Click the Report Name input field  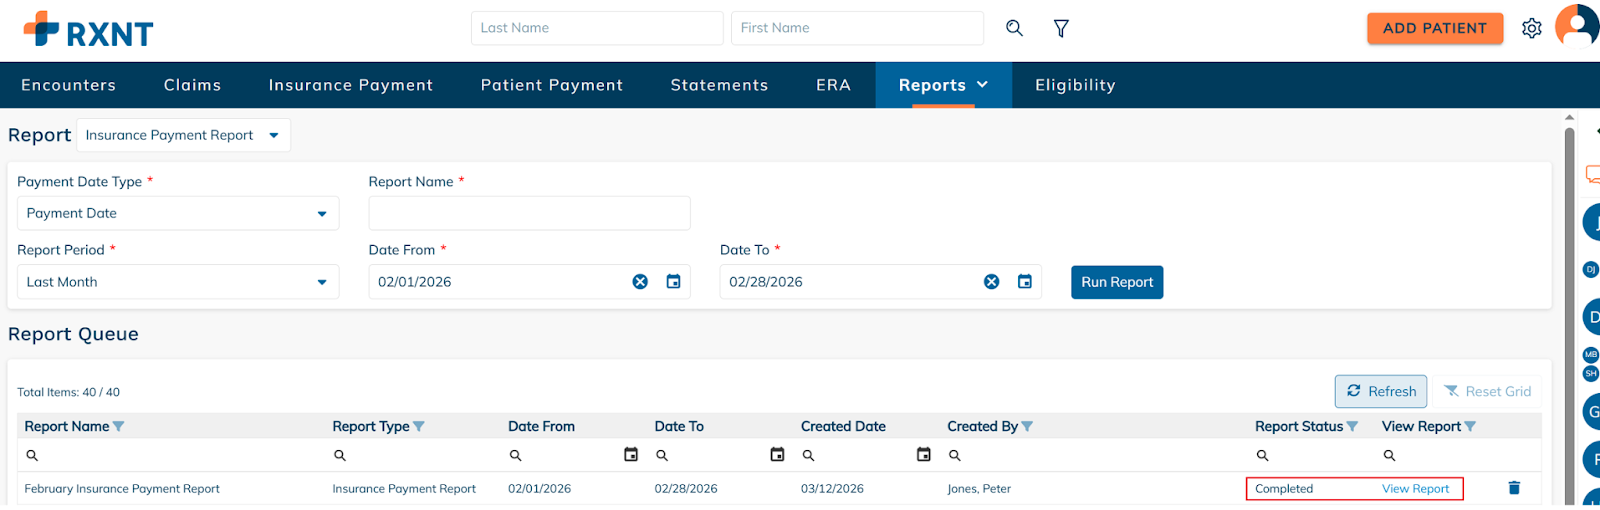pyautogui.click(x=529, y=214)
